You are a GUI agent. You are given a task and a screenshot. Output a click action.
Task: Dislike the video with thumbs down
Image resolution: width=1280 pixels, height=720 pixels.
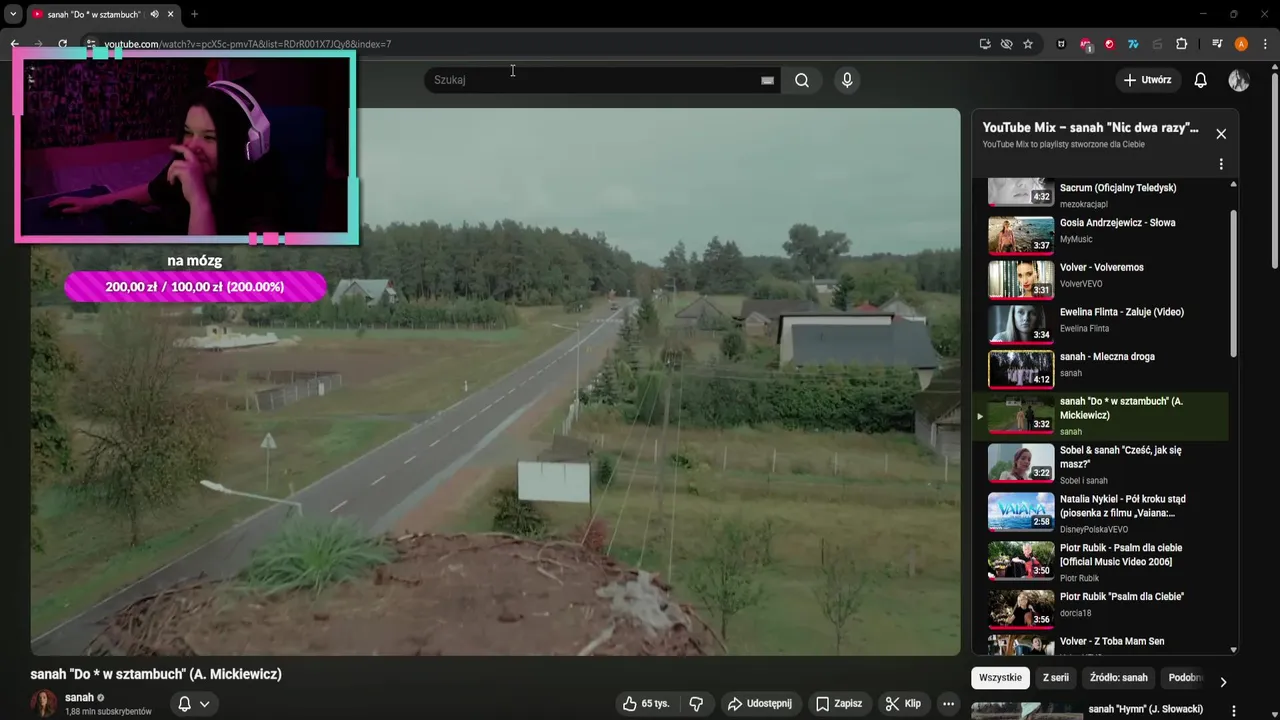click(x=696, y=704)
